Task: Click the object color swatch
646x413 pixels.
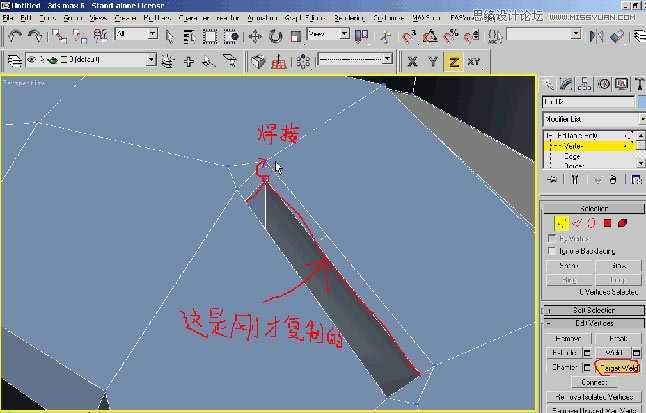Action: 641,101
